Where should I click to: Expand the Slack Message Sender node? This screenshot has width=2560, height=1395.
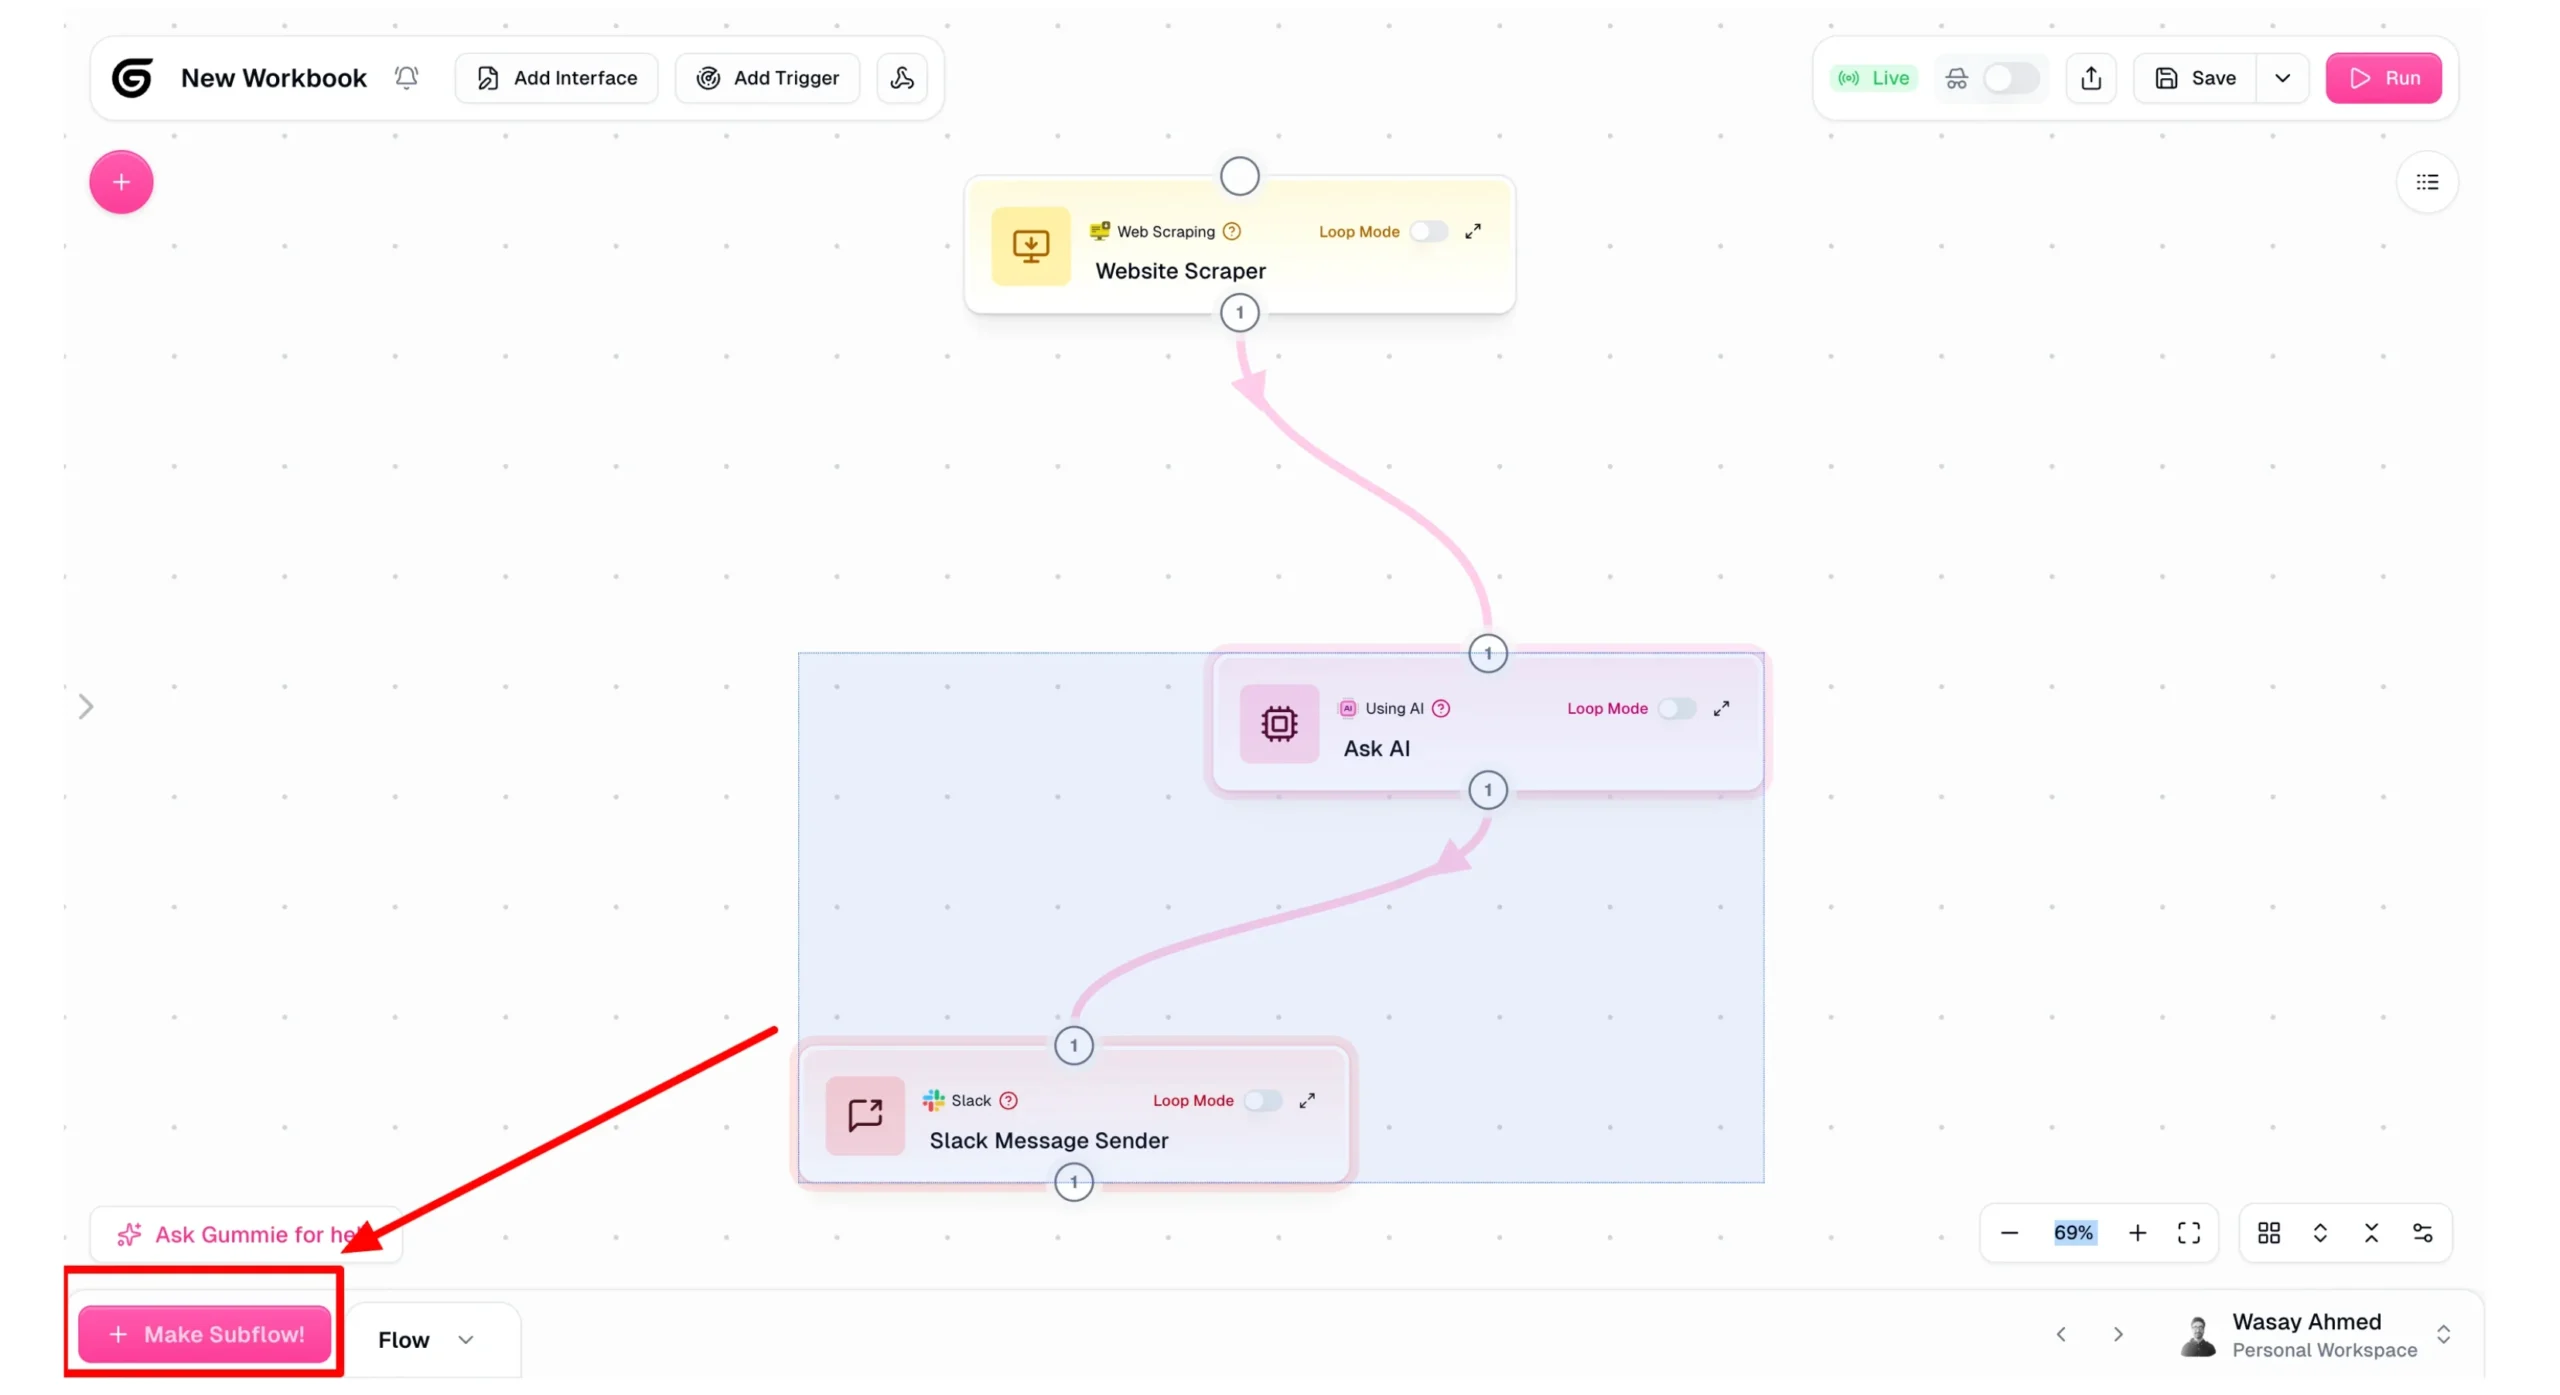(1307, 1100)
